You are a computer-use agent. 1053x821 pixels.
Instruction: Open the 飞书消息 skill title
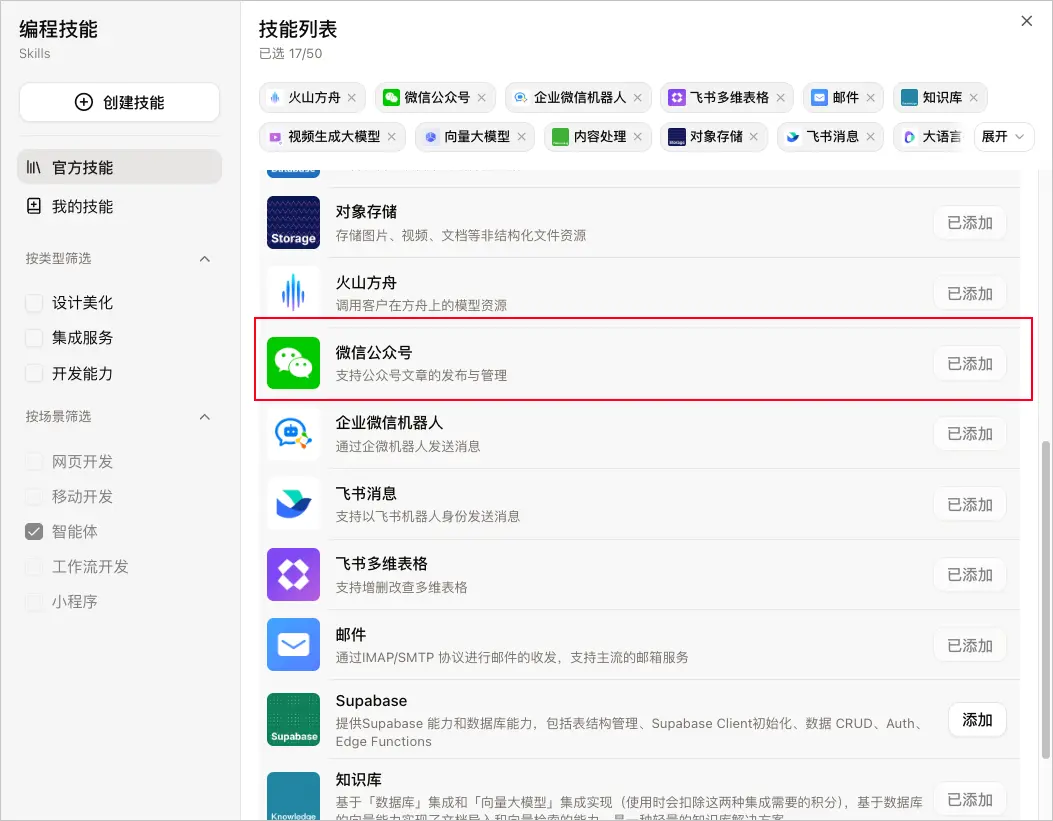[x=366, y=493]
